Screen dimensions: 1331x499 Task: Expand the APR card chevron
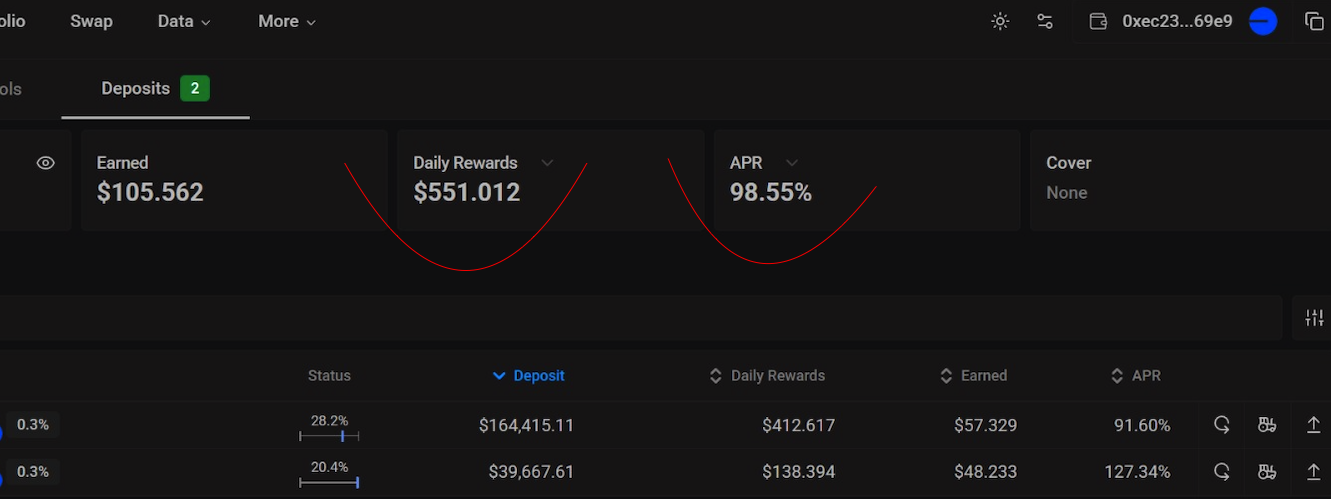click(792, 163)
